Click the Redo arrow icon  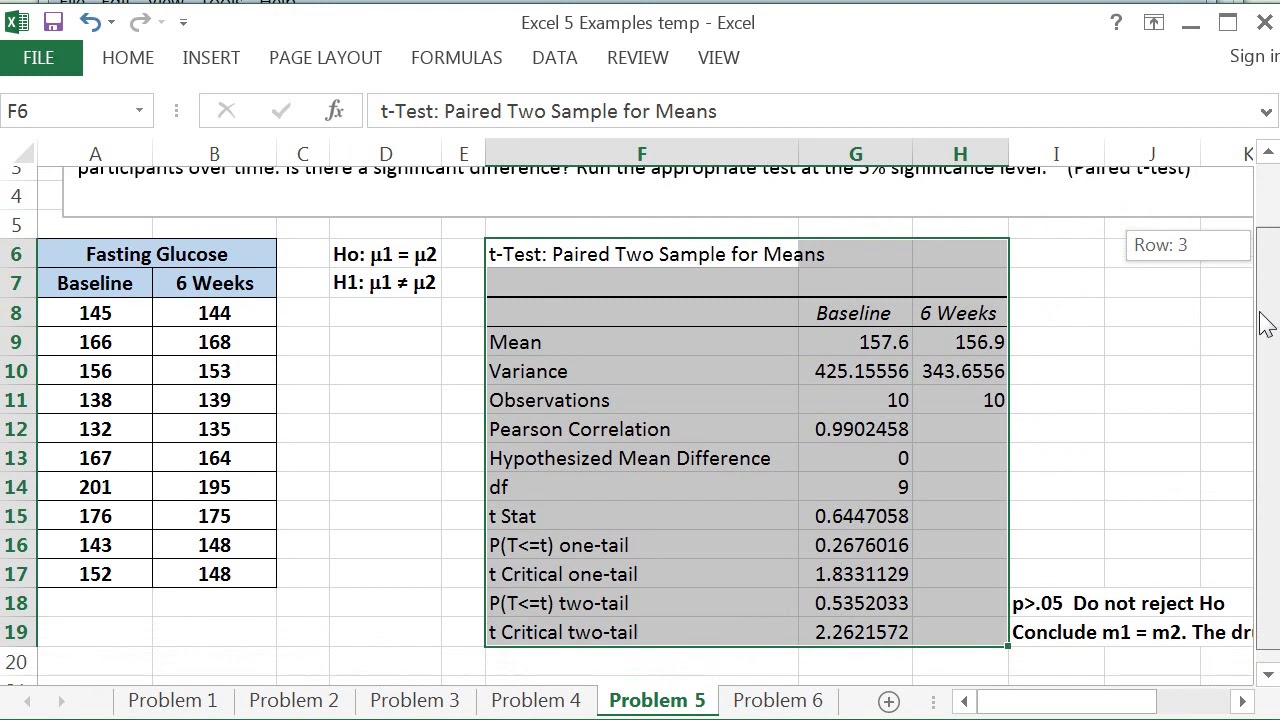pyautogui.click(x=140, y=22)
